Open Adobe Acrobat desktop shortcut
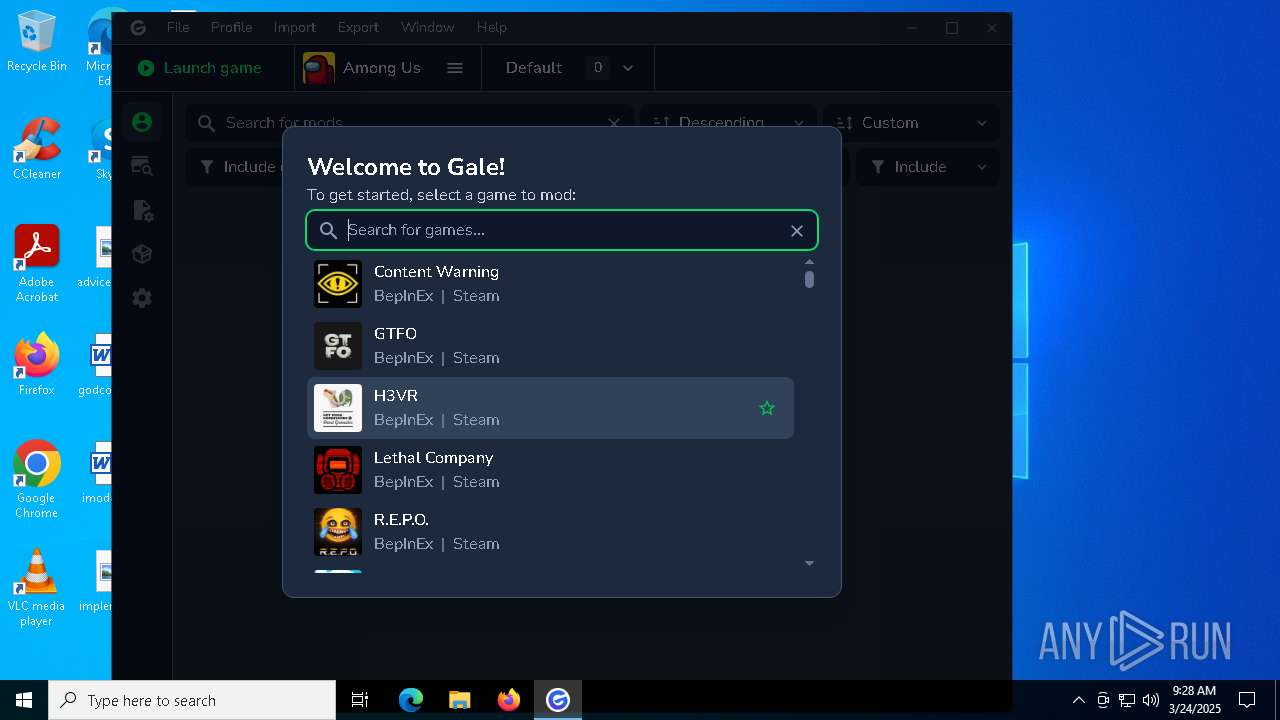Image resolution: width=1280 pixels, height=720 pixels. pos(37,264)
